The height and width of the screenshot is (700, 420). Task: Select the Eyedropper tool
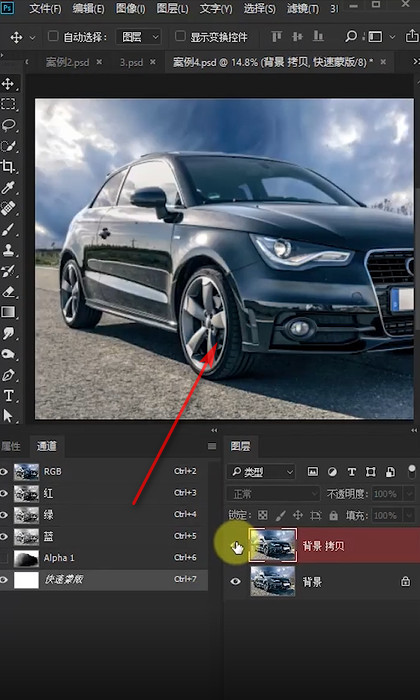tap(8, 188)
